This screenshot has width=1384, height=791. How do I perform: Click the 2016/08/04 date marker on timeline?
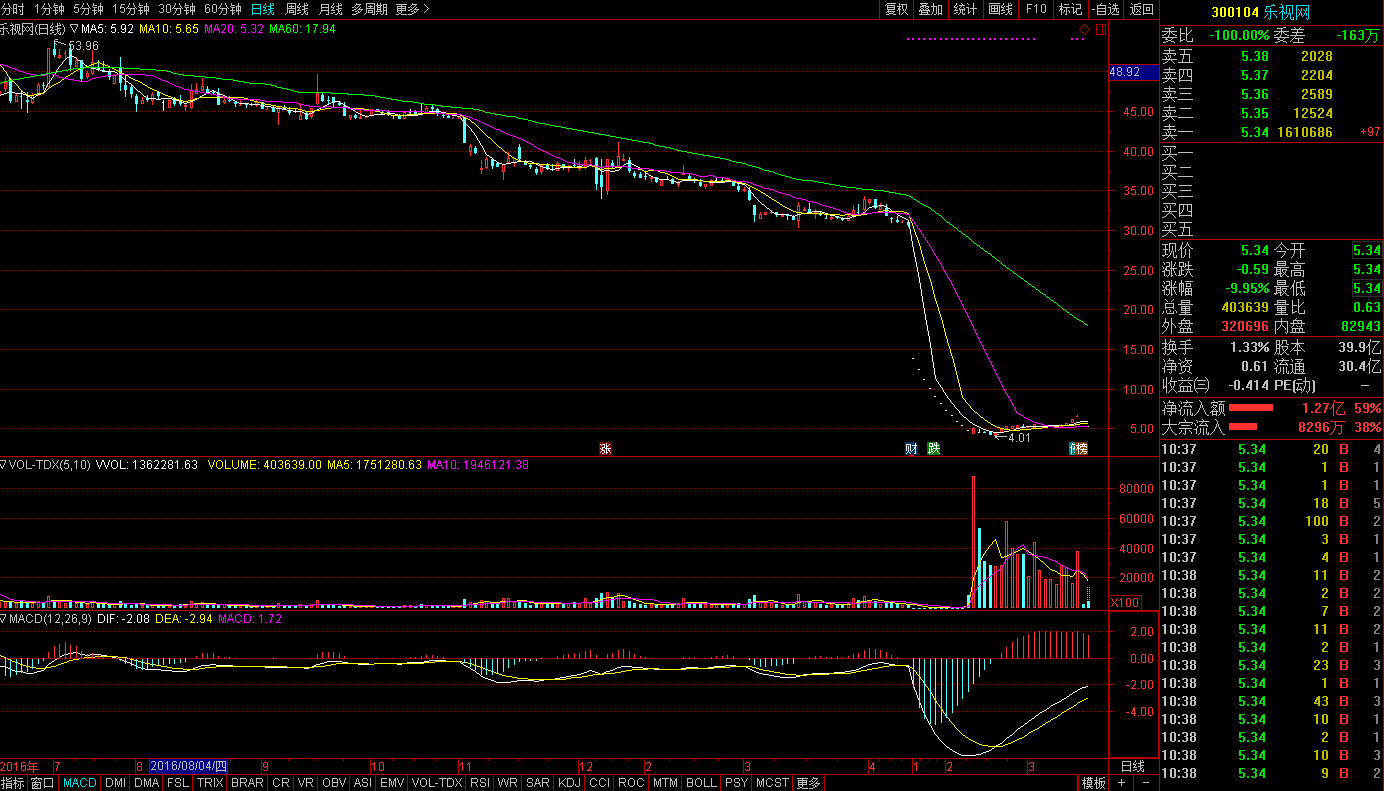[x=188, y=766]
